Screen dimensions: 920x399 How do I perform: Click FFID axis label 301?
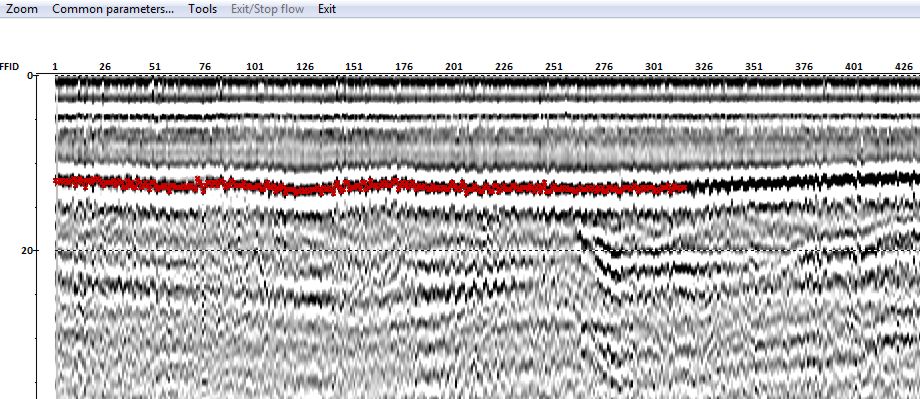coord(654,67)
